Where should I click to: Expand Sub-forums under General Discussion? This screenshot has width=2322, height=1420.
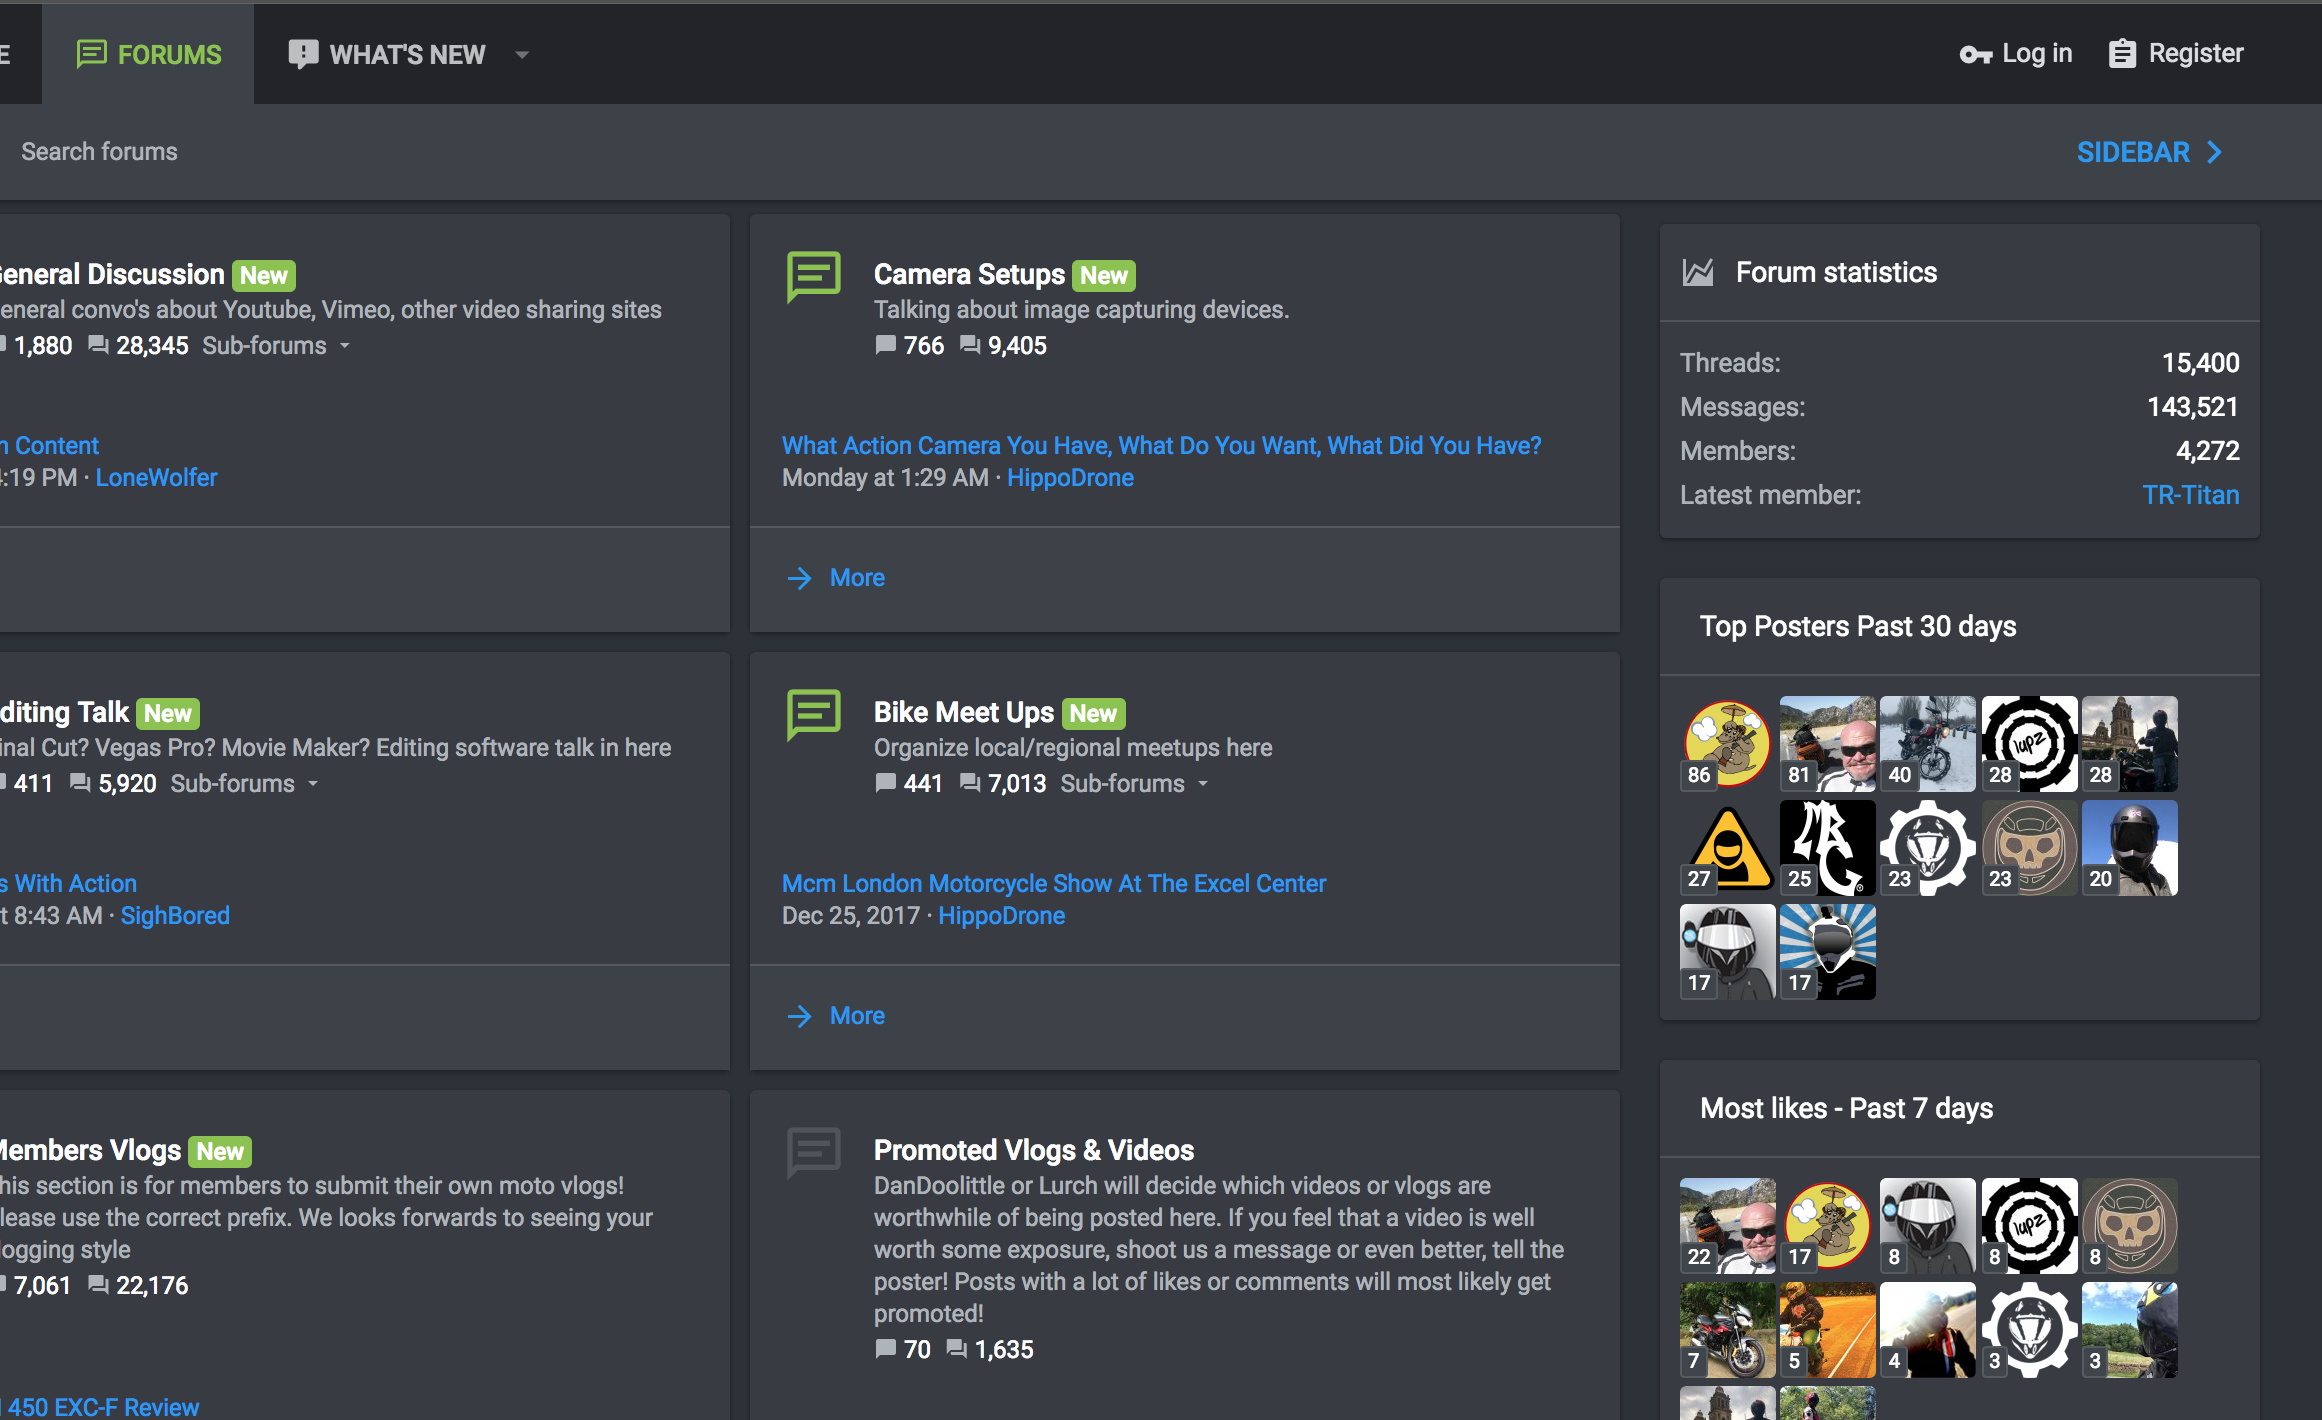pos(276,346)
